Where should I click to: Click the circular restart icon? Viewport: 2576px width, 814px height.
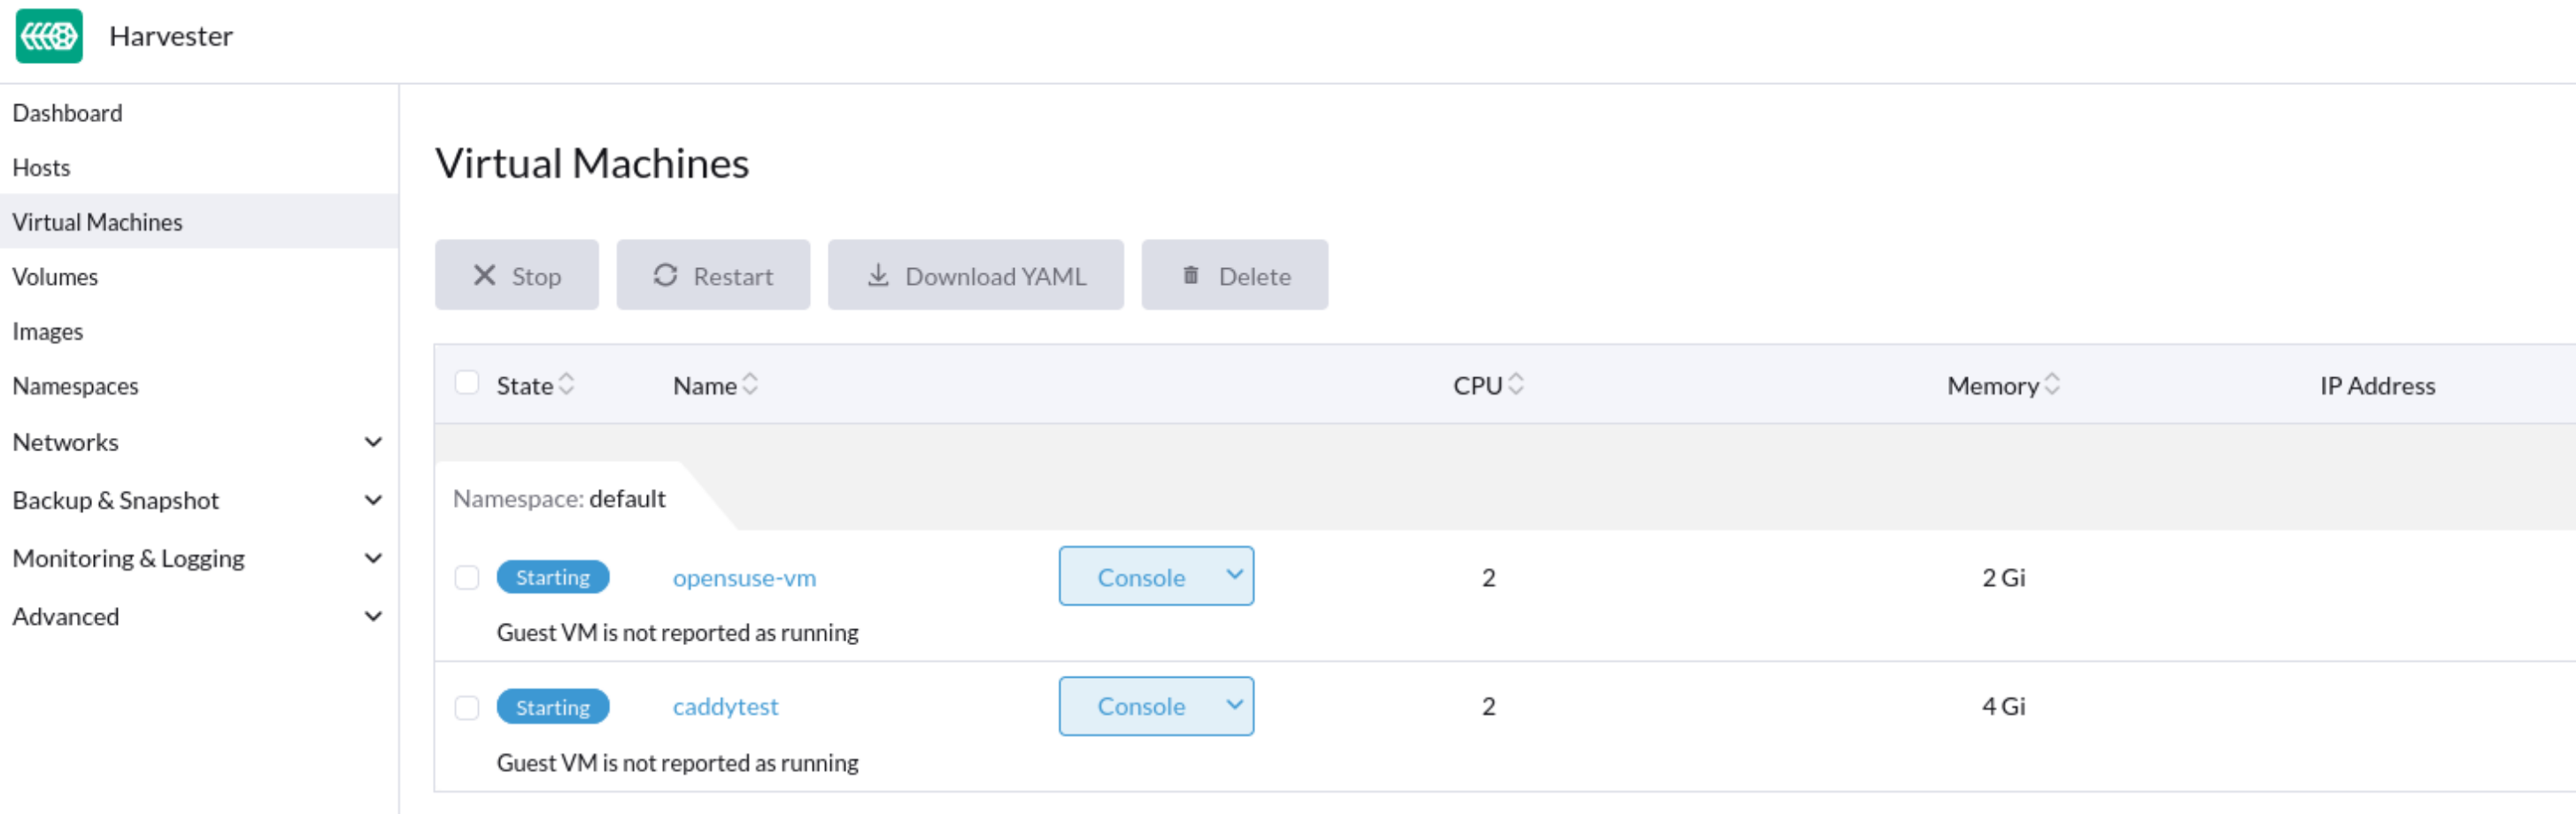(667, 274)
